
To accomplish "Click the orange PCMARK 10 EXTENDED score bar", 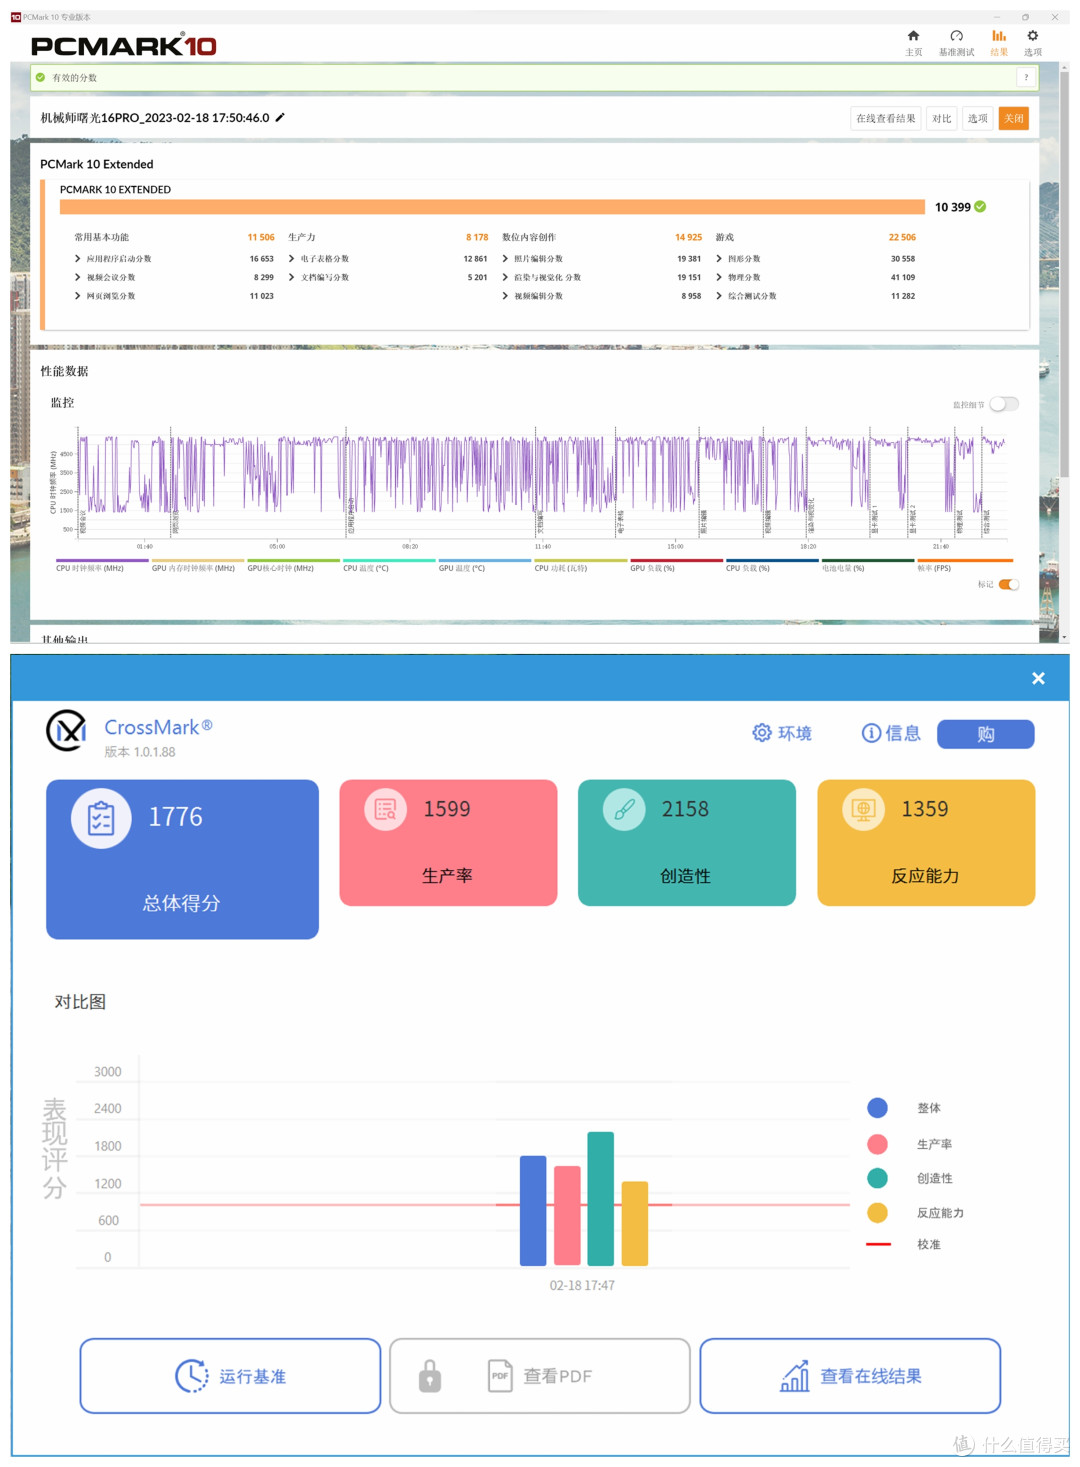I will click(492, 207).
